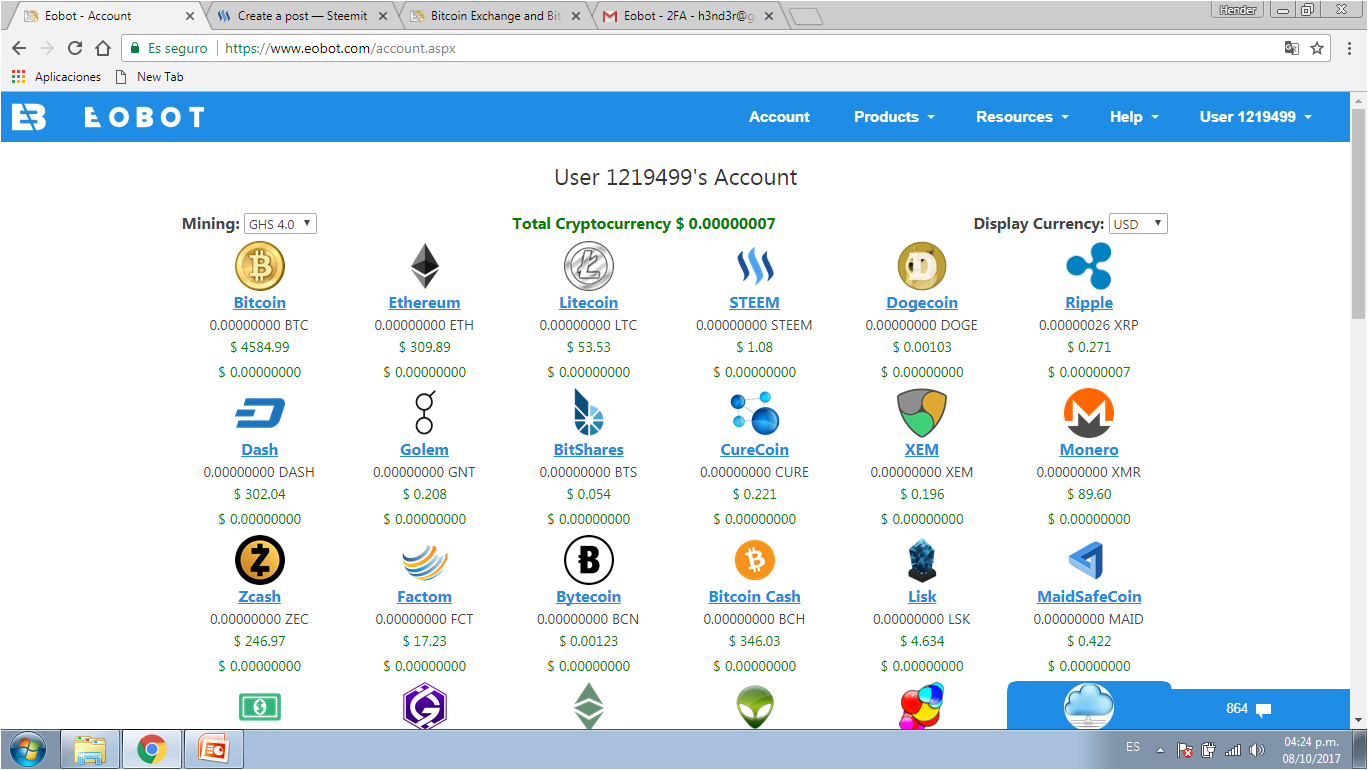The height and width of the screenshot is (770, 1368).
Task: Click the Es seguro security label
Action: (x=169, y=48)
